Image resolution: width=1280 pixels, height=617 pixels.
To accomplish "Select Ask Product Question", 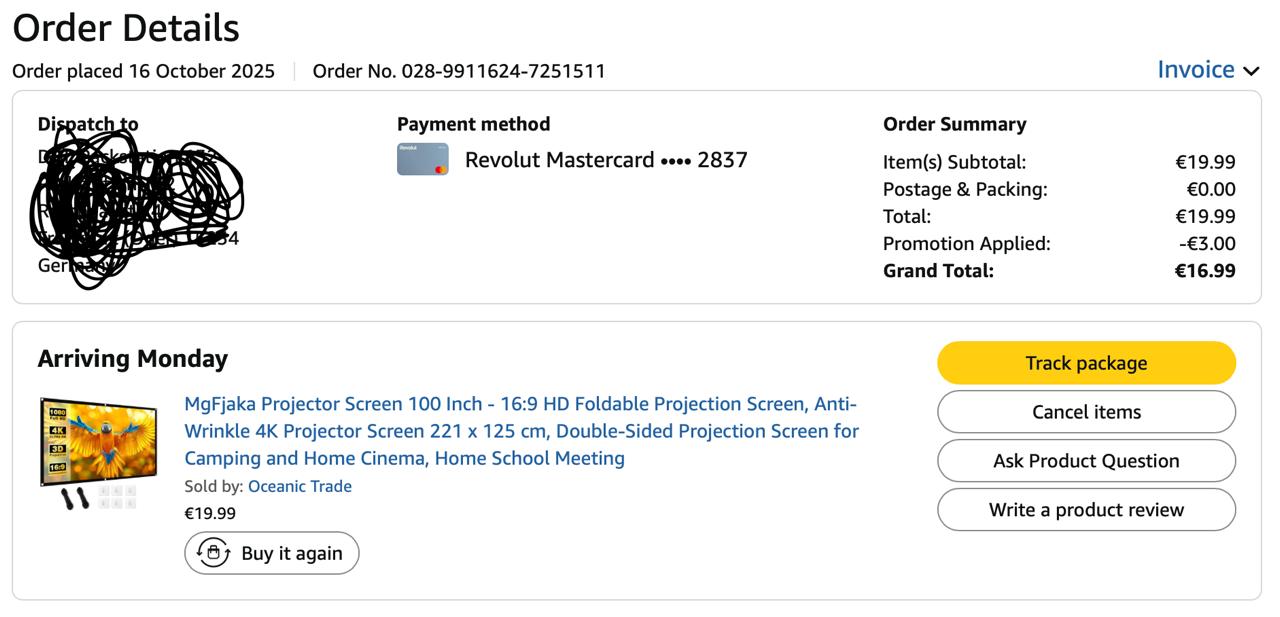I will tap(1086, 461).
